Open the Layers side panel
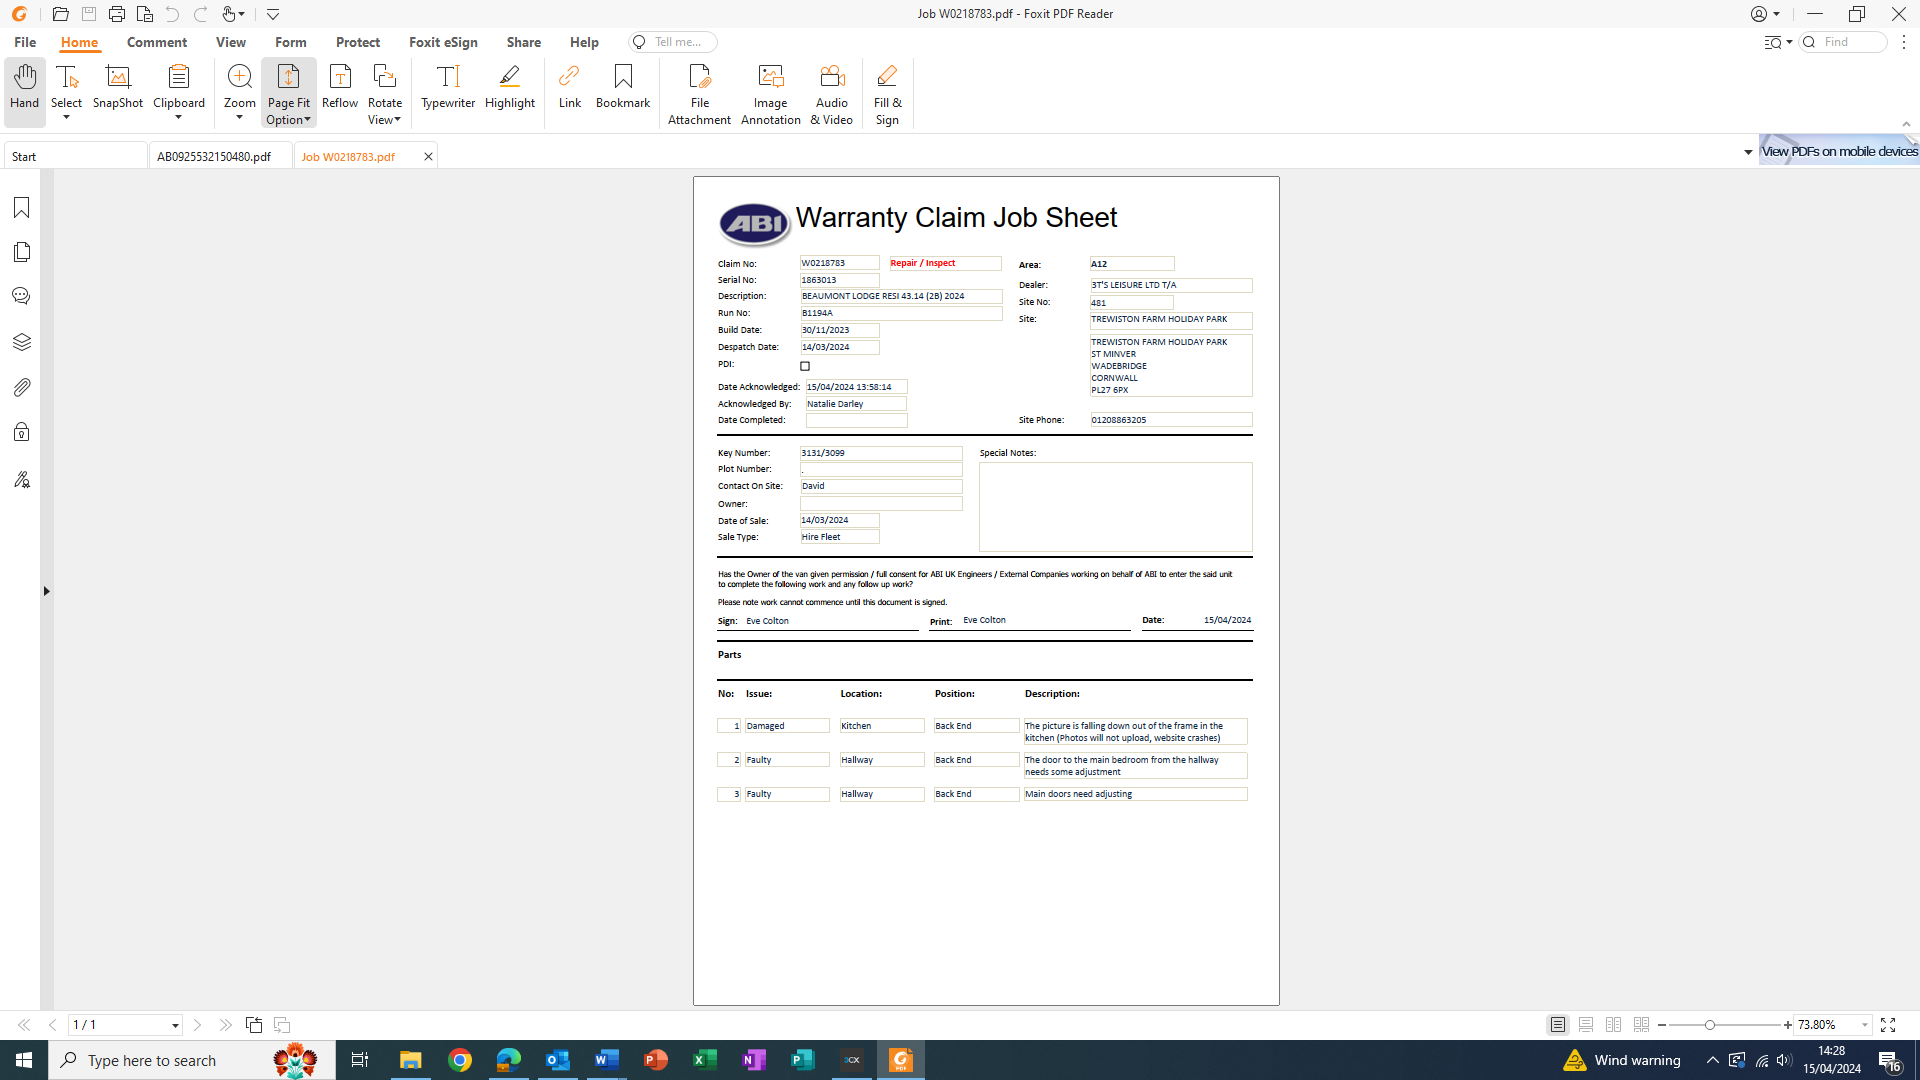The image size is (1920, 1080). [21, 342]
